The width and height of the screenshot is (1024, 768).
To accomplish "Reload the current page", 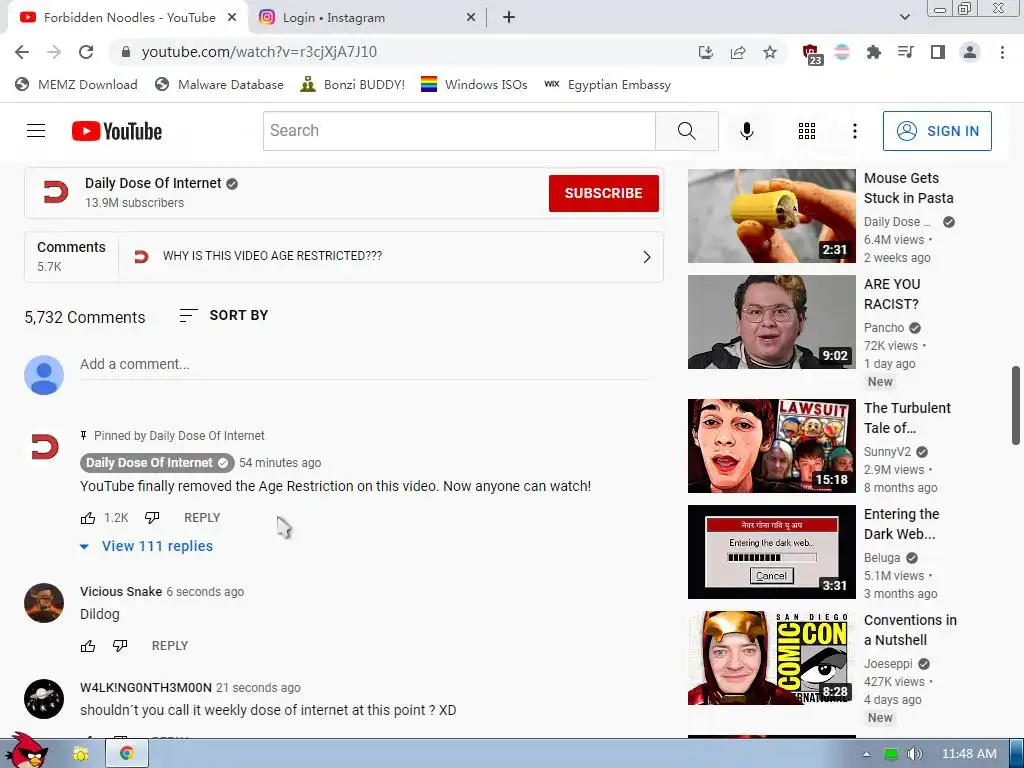I will (x=86, y=52).
